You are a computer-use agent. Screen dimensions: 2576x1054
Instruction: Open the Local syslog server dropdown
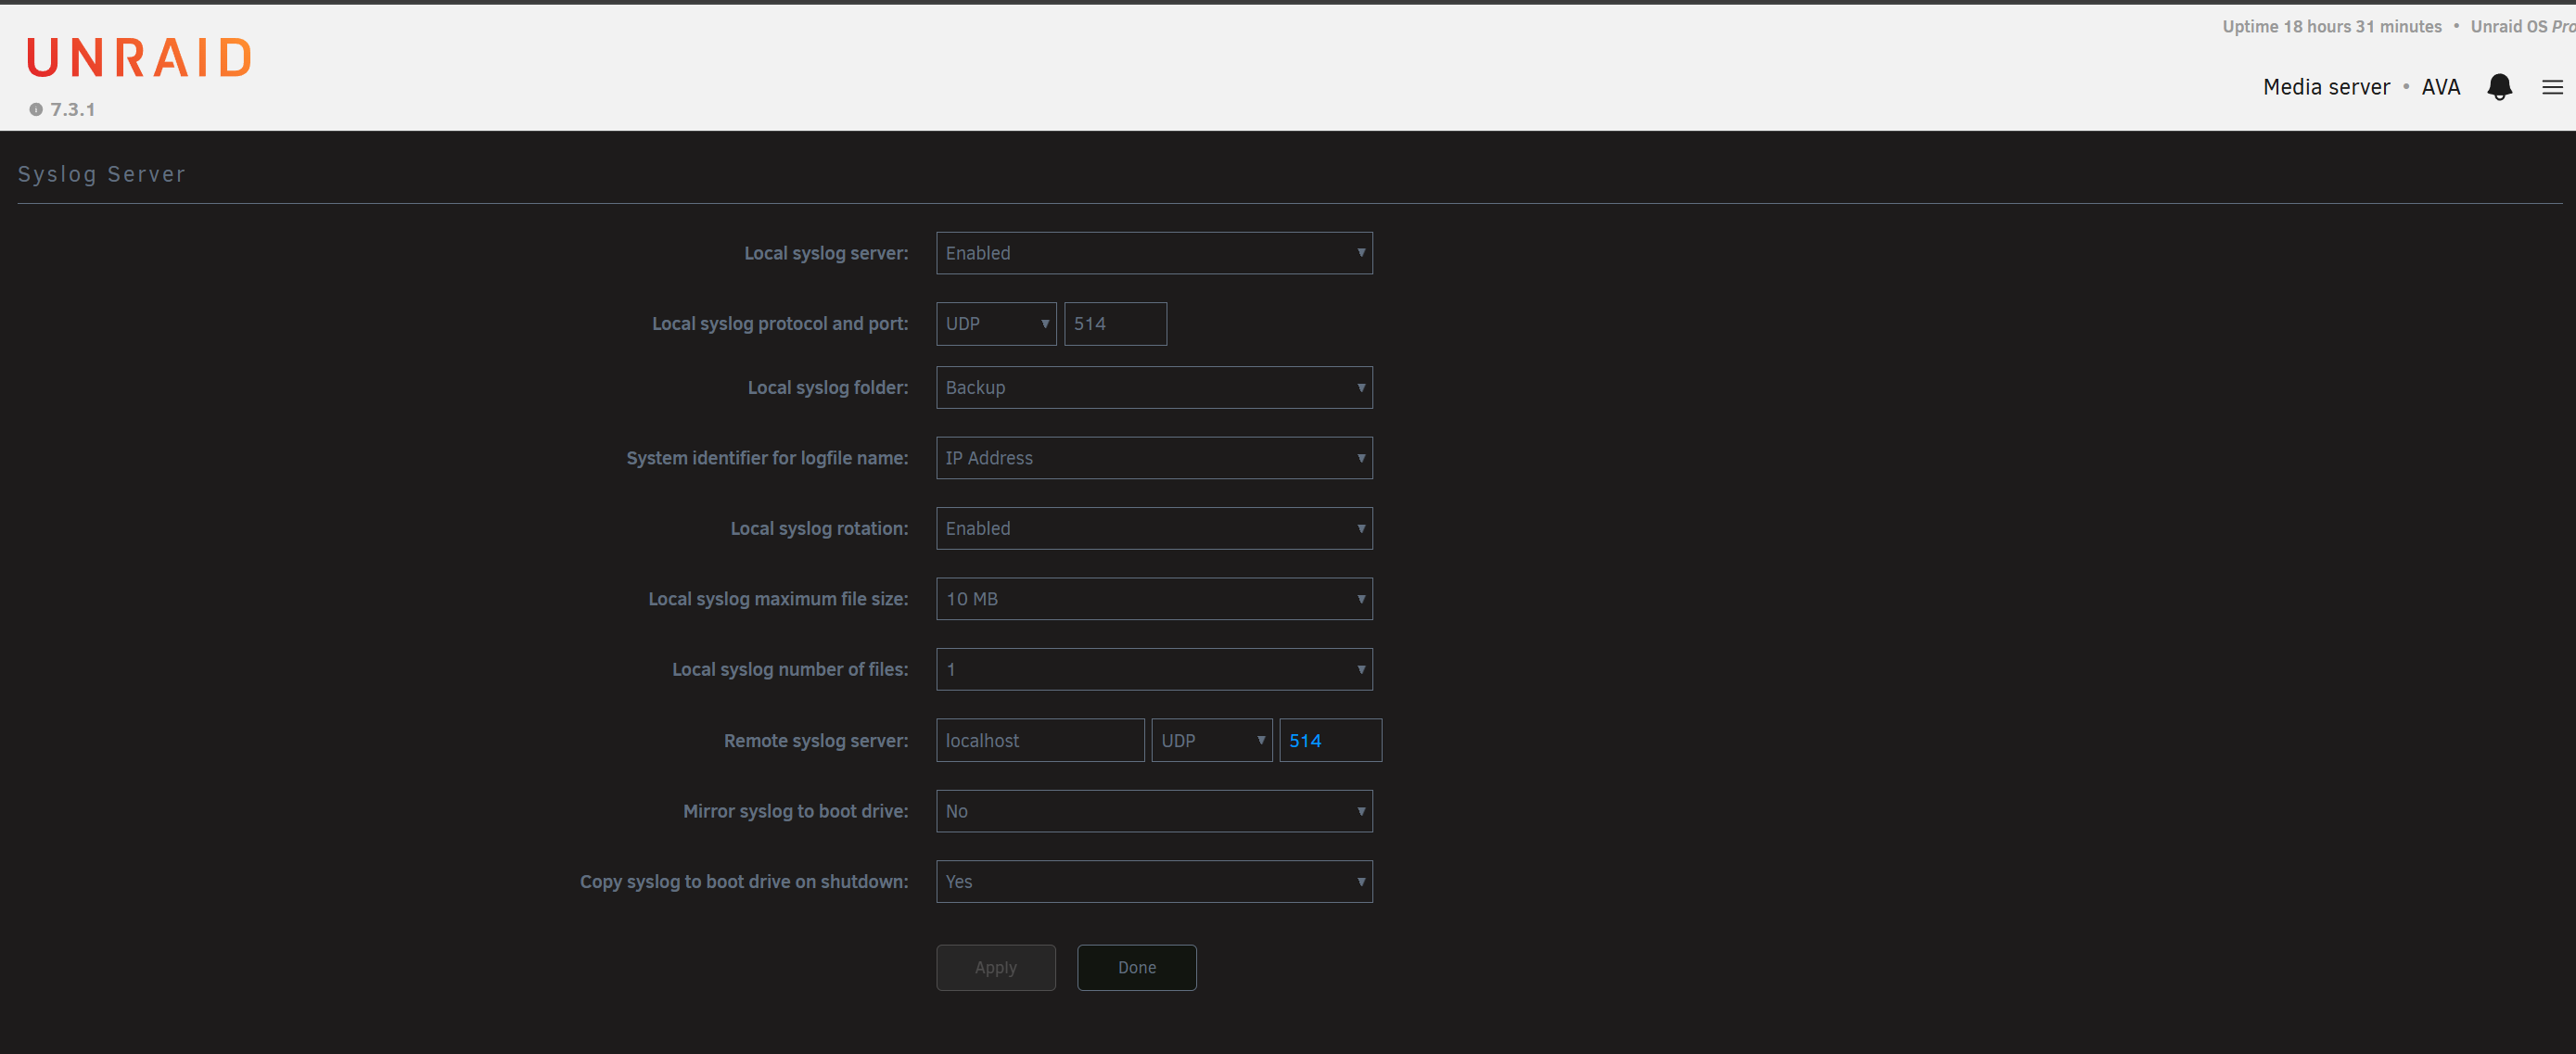(1154, 253)
